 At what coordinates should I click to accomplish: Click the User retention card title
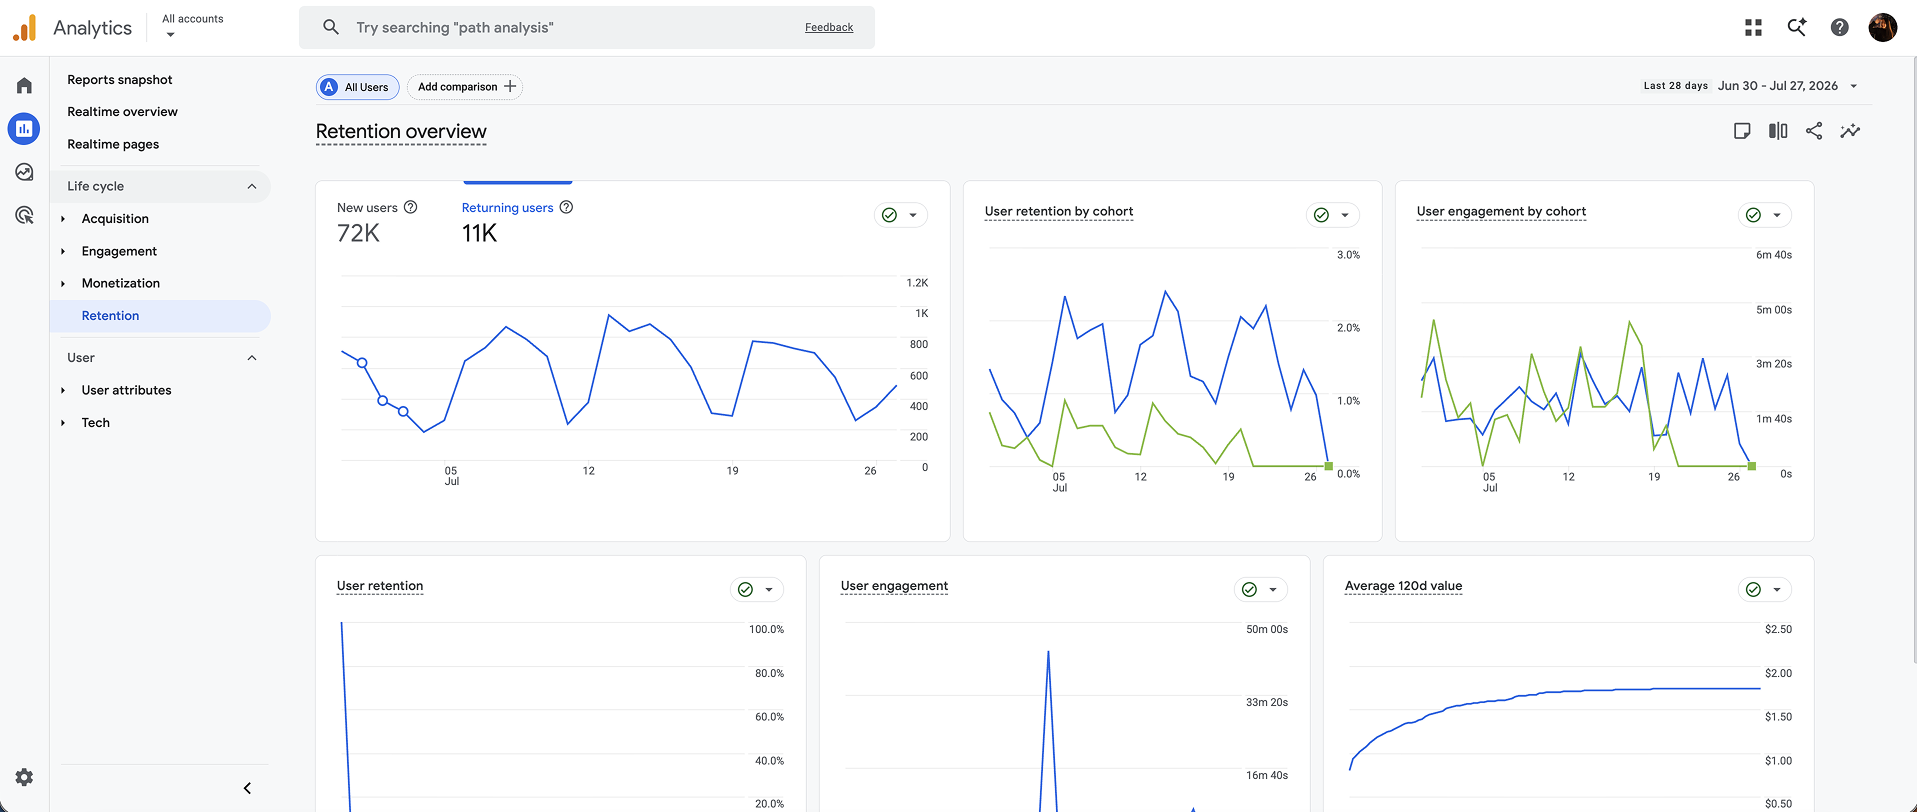[380, 586]
